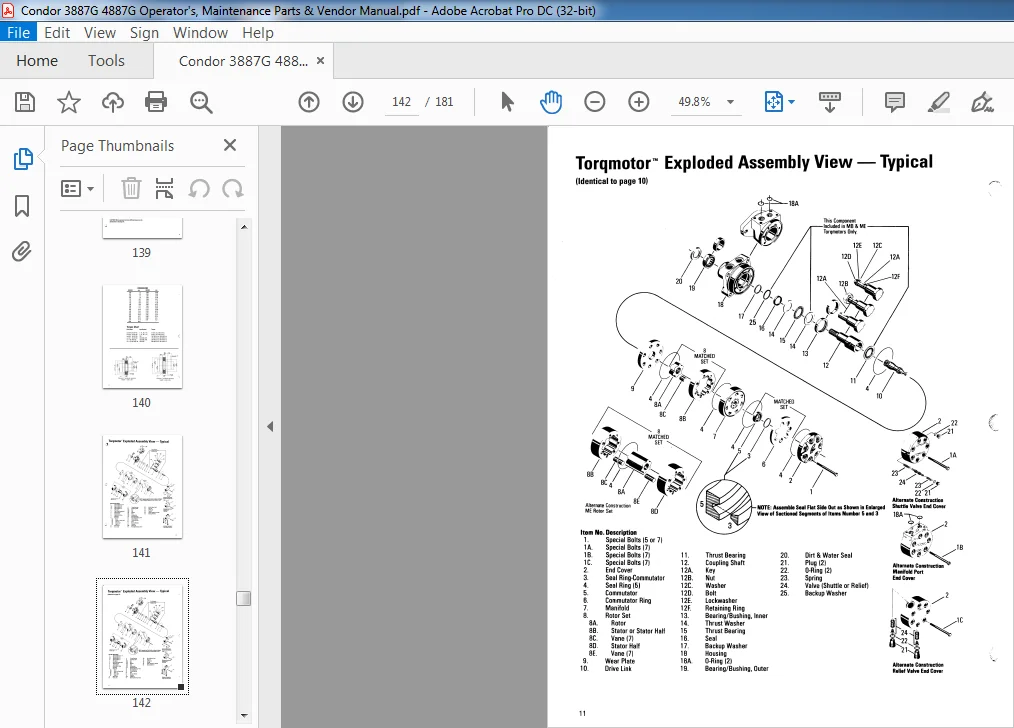Select the page 141 thumbnail

[142, 486]
